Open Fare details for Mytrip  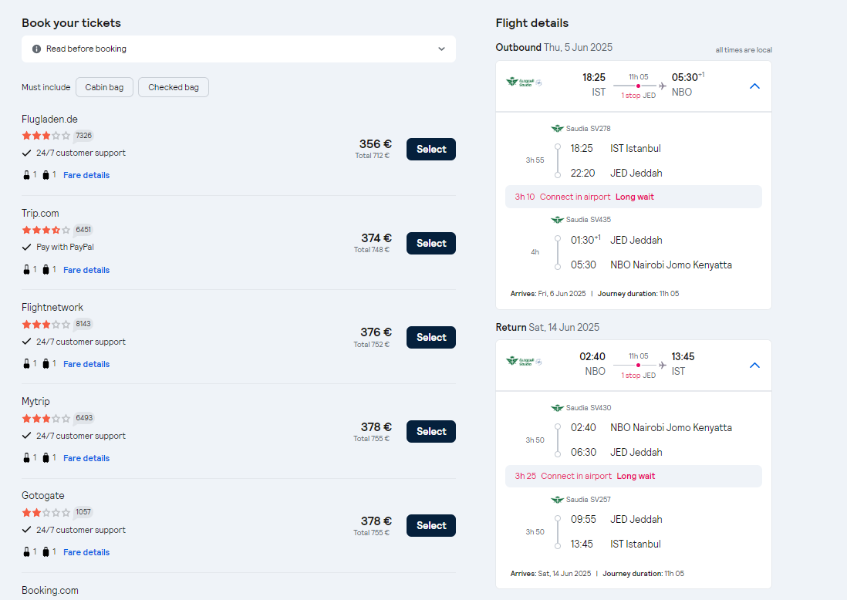pyautogui.click(x=86, y=458)
